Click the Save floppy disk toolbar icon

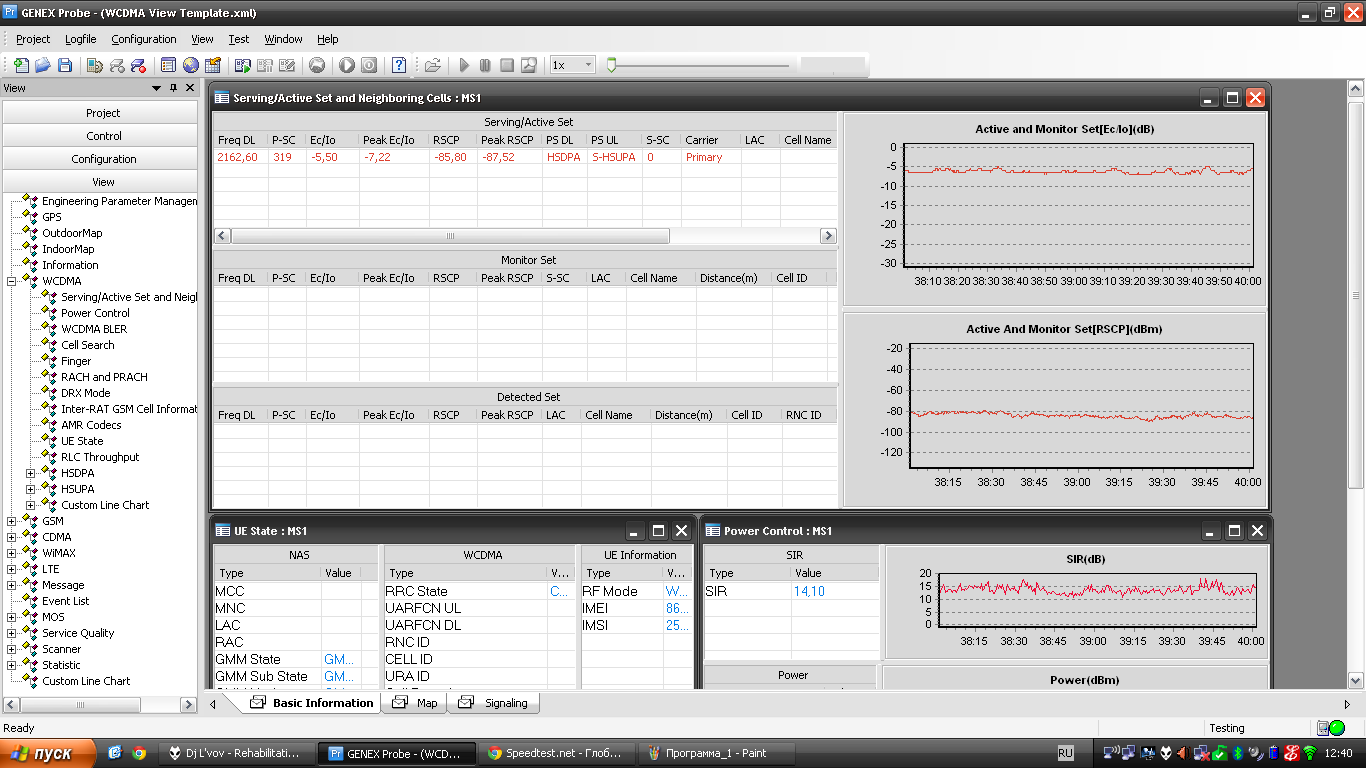(x=65, y=65)
